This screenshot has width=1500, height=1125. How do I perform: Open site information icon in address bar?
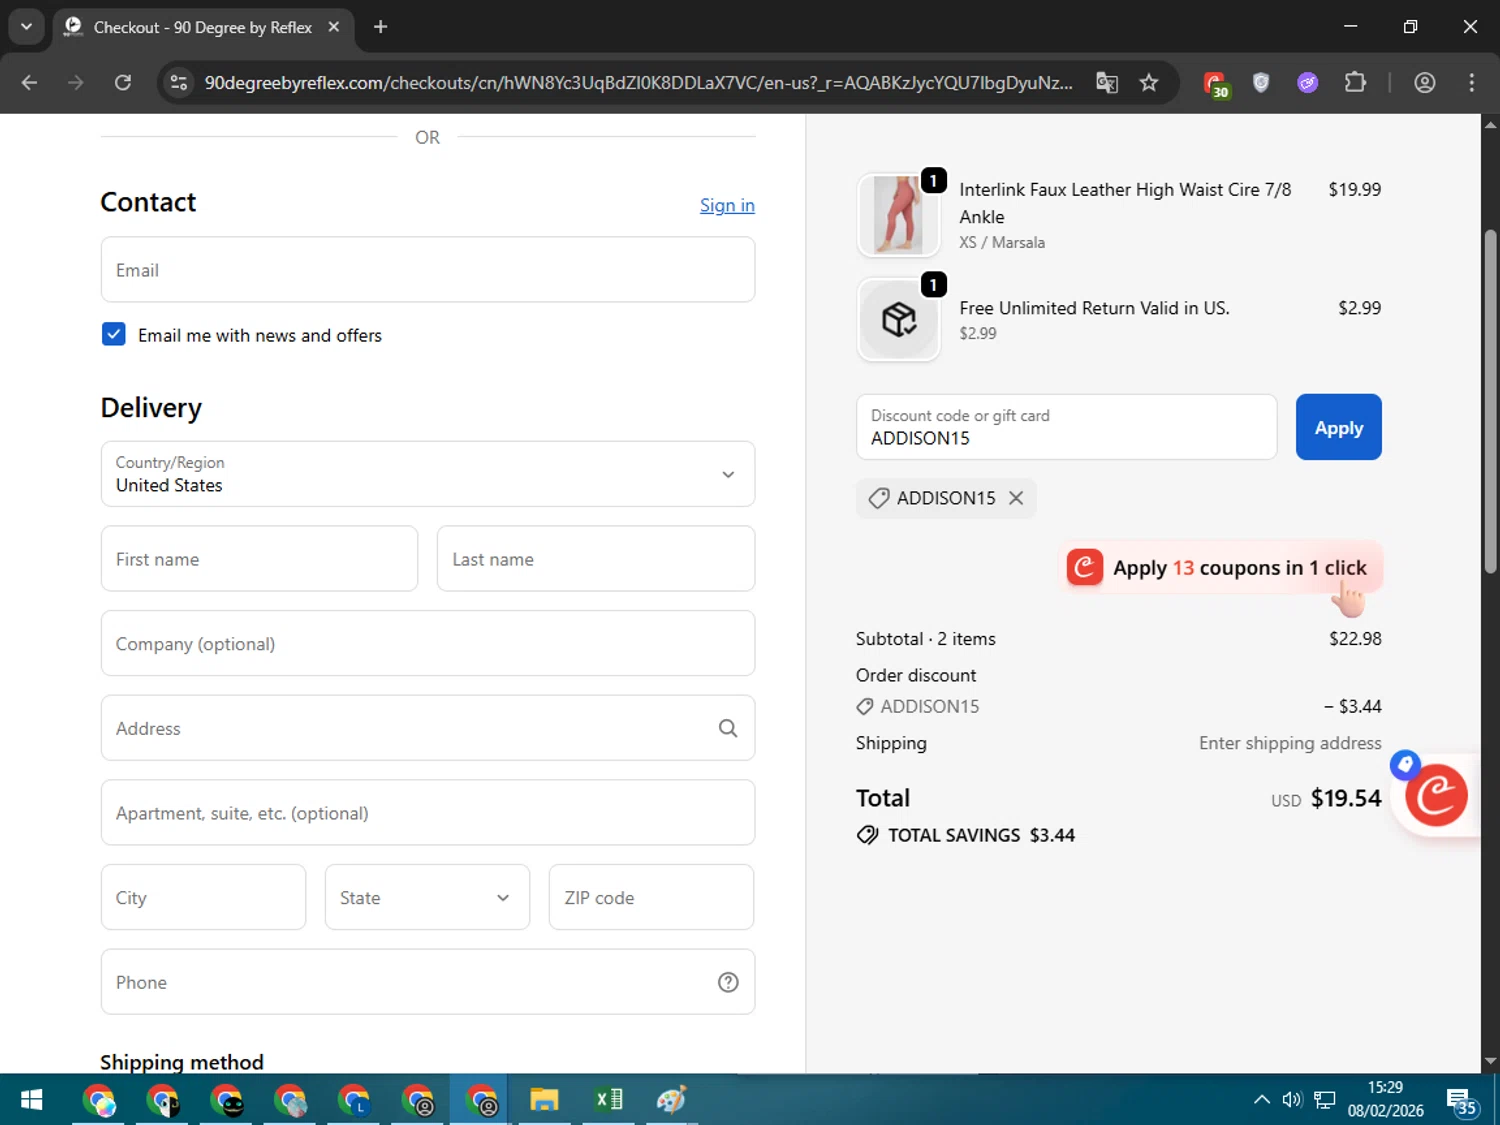coord(179,83)
